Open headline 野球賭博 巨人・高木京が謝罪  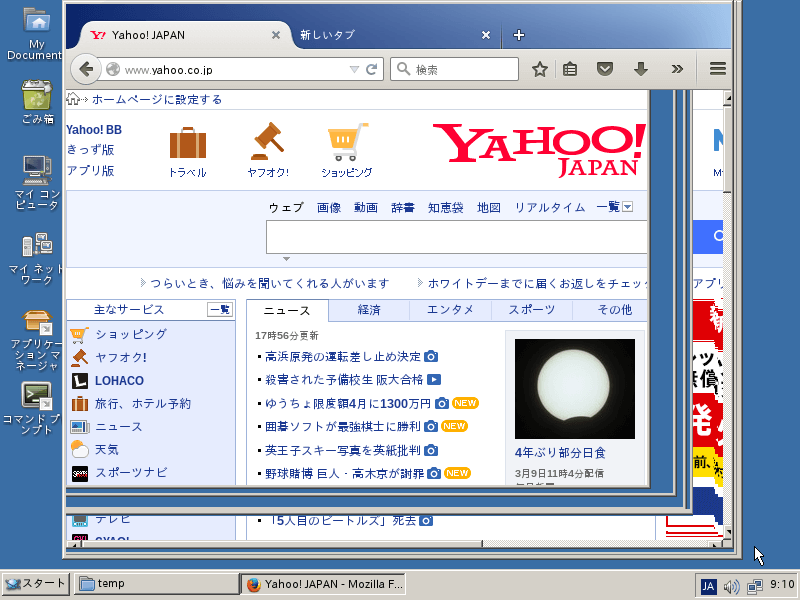(x=344, y=473)
